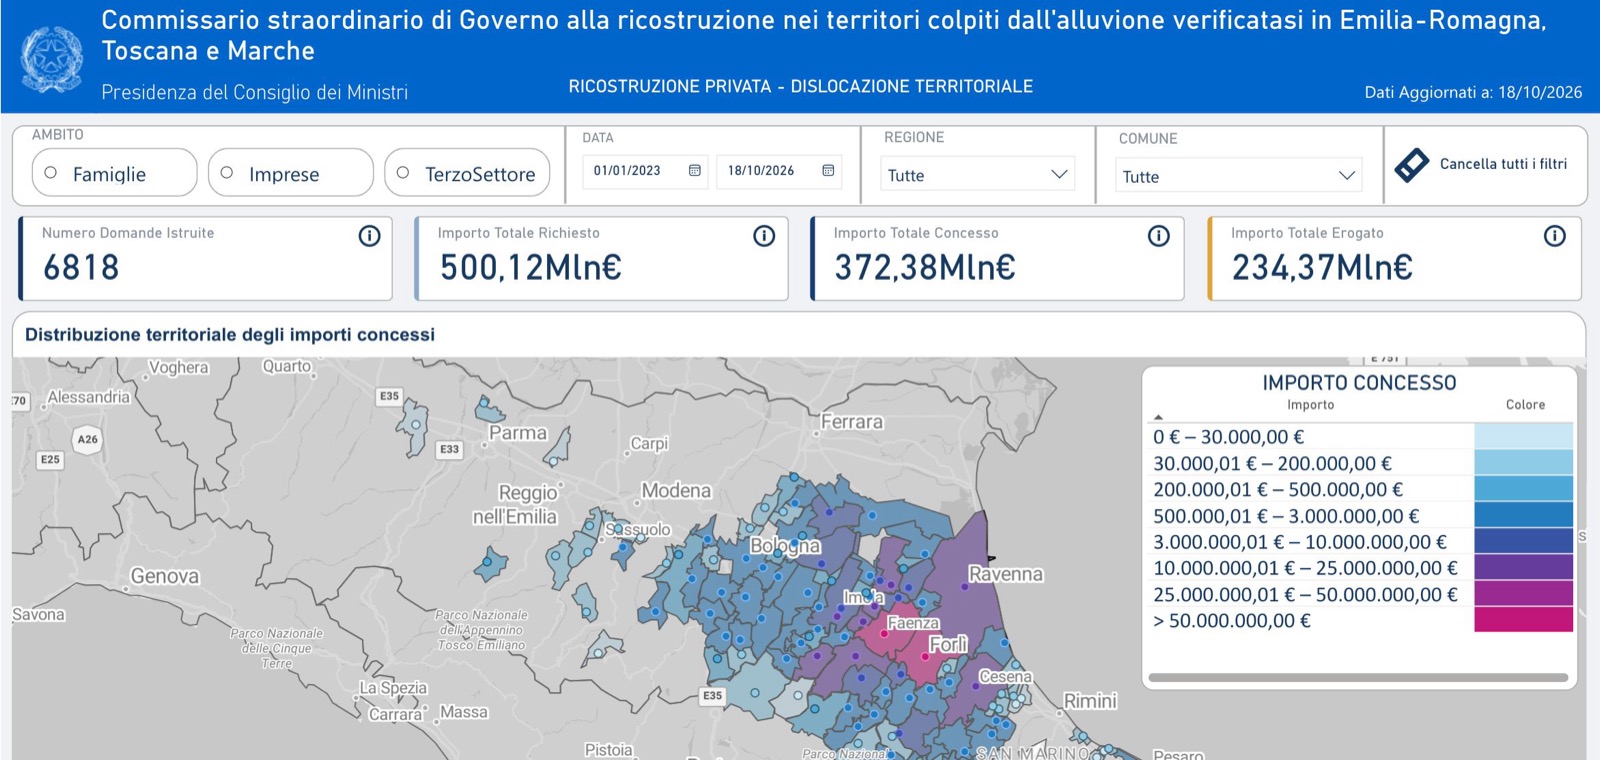The height and width of the screenshot is (760, 1600).
Task: Click the 500,12Mln€ requested amount value
Action: [x=531, y=268]
